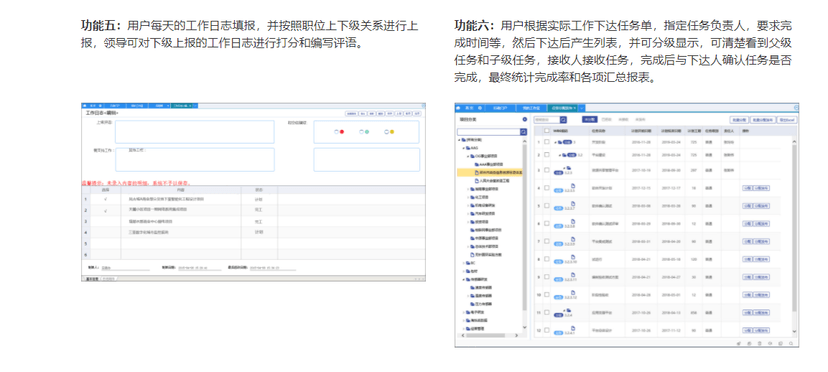The height and width of the screenshot is (372, 828).
Task: Click folder icon in task row 11
Action: click(x=569, y=310)
